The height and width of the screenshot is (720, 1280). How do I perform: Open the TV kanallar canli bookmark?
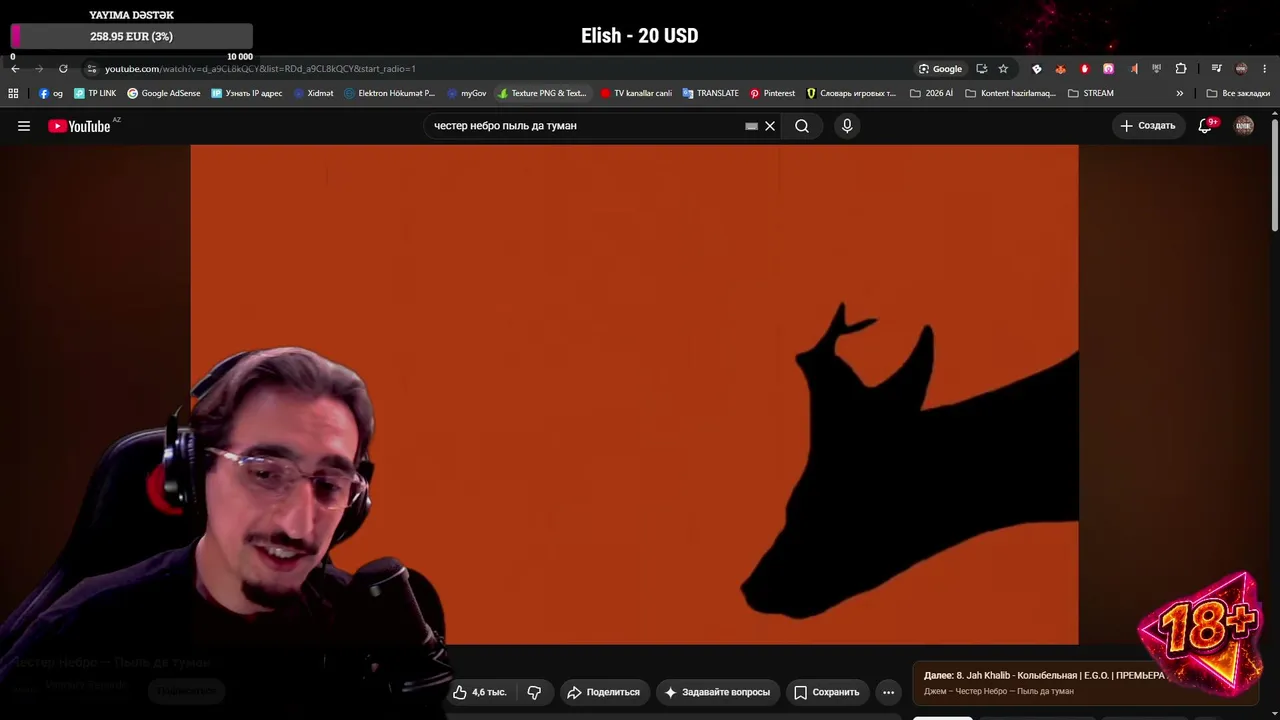point(636,93)
